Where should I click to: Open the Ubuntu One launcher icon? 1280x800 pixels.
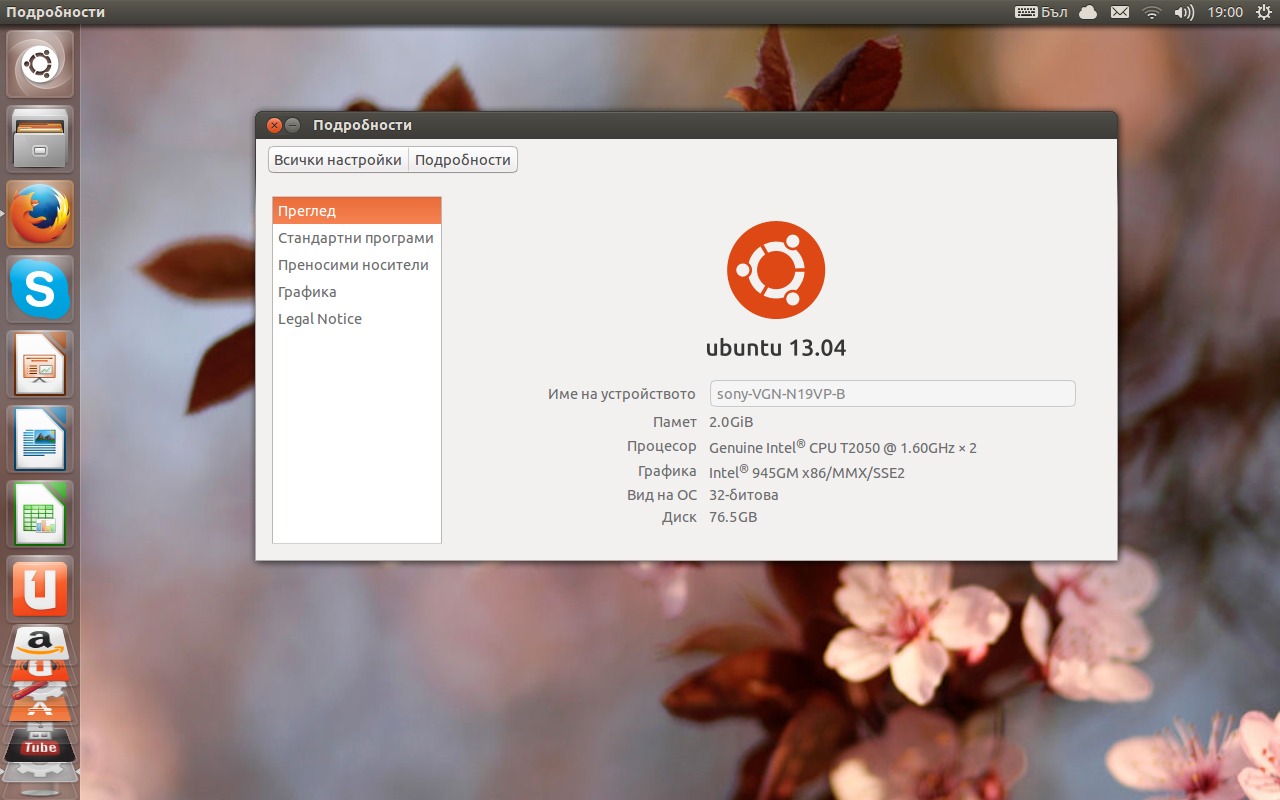pos(40,589)
